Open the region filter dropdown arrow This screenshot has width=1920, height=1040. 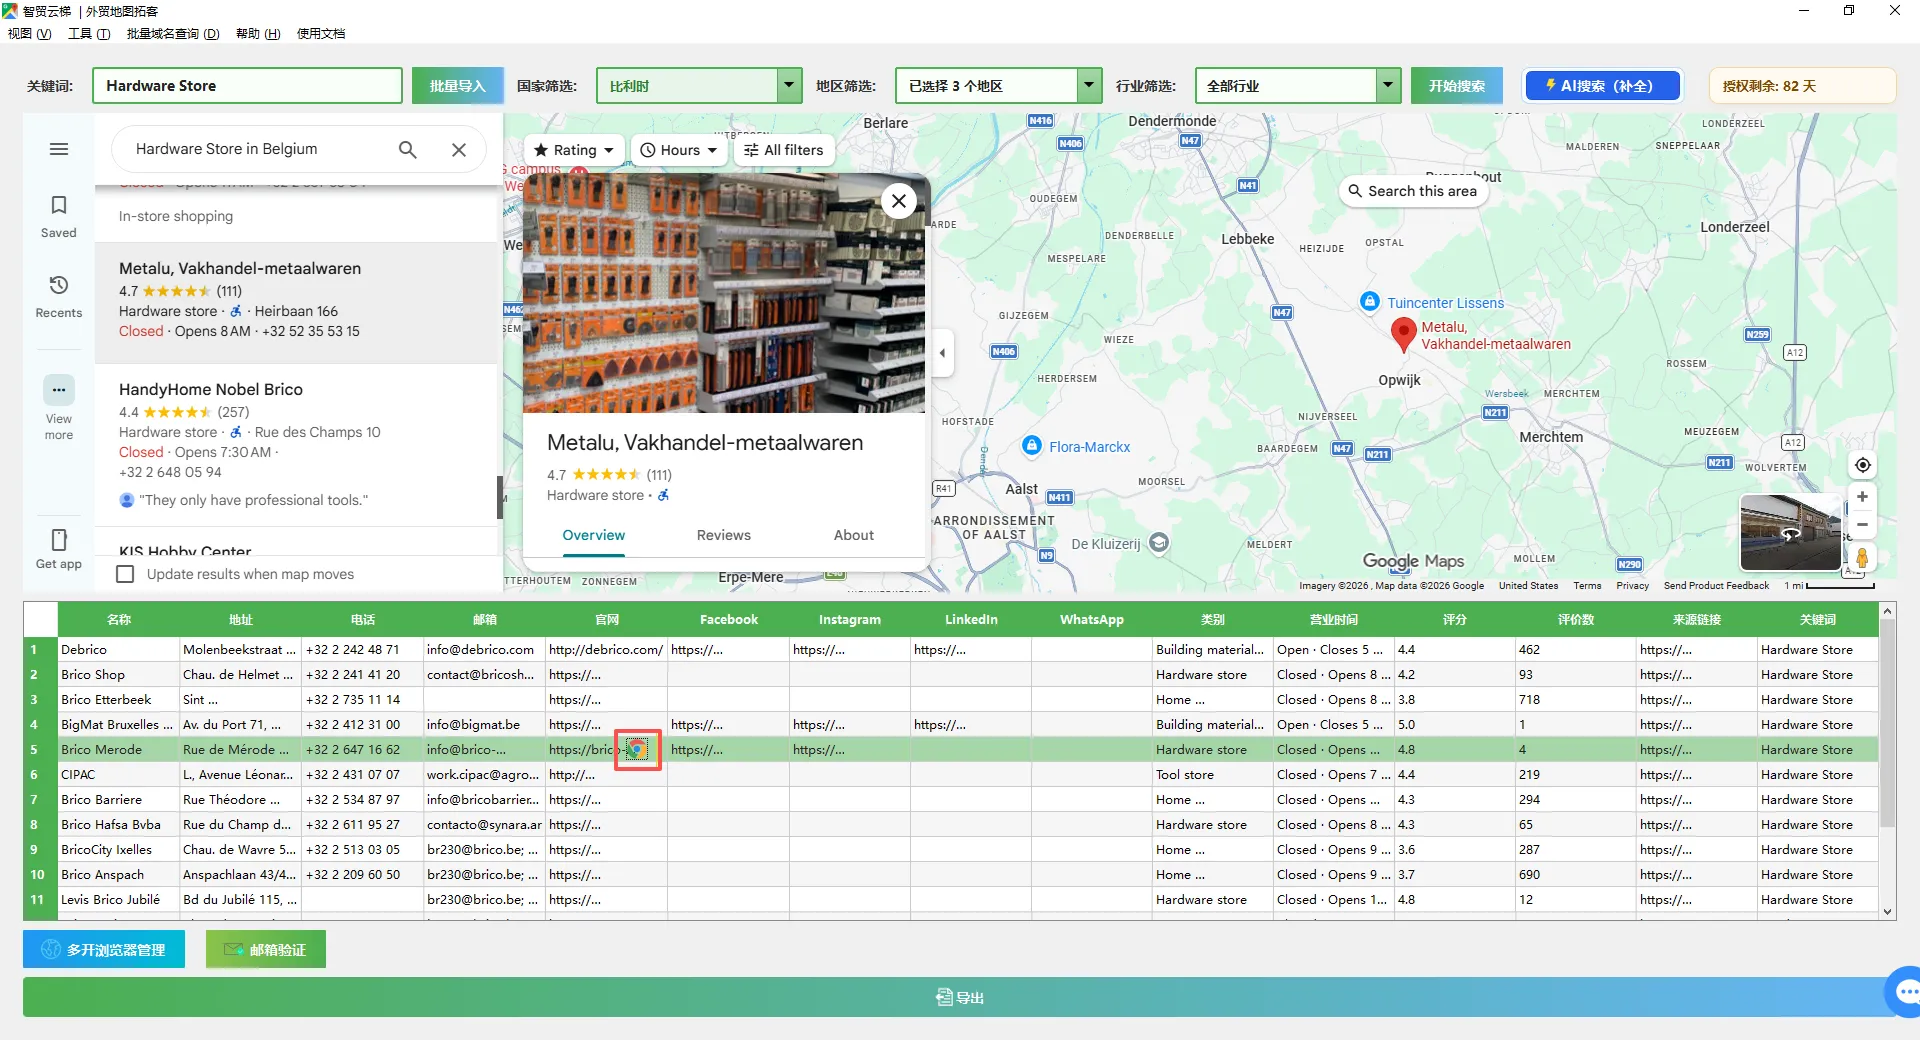click(x=1089, y=86)
